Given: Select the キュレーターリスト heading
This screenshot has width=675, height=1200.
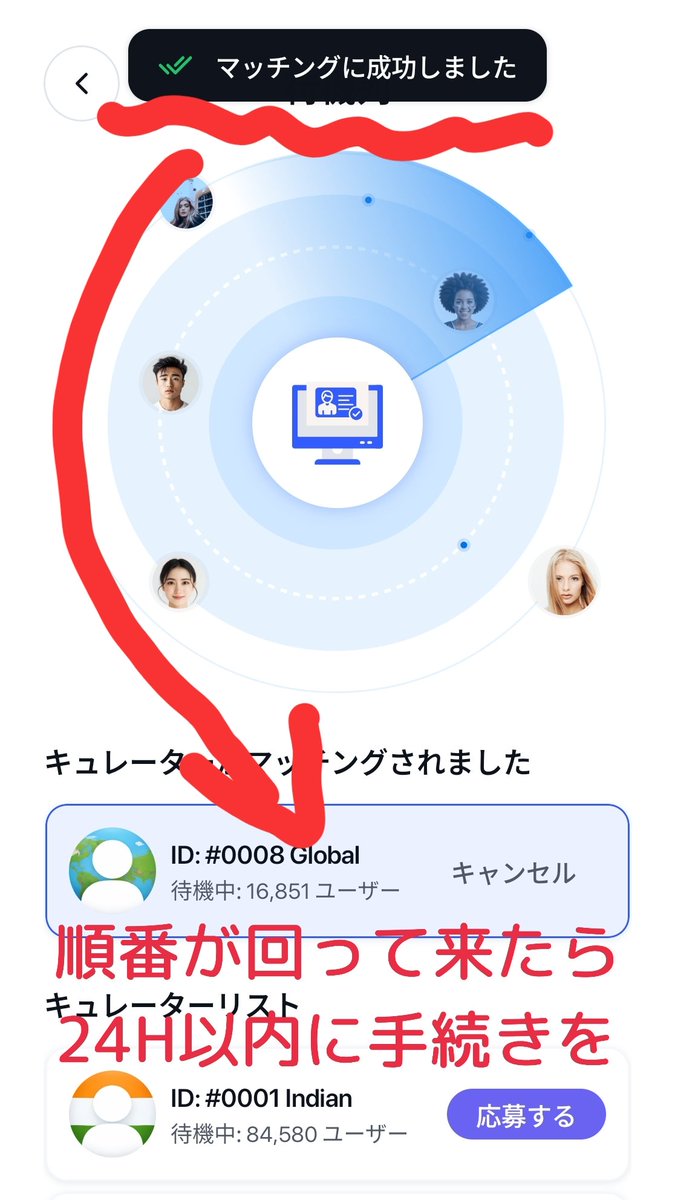Looking at the screenshot, I should [x=171, y=1004].
